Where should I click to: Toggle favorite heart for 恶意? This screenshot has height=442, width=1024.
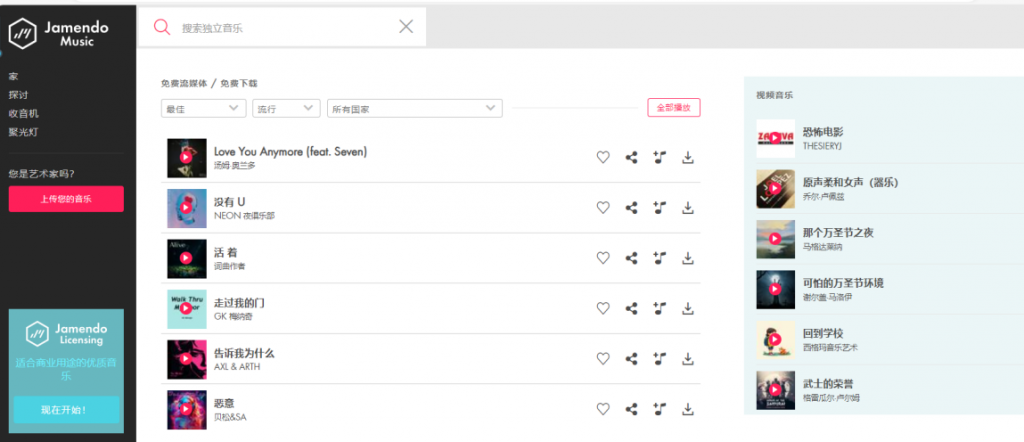point(603,408)
